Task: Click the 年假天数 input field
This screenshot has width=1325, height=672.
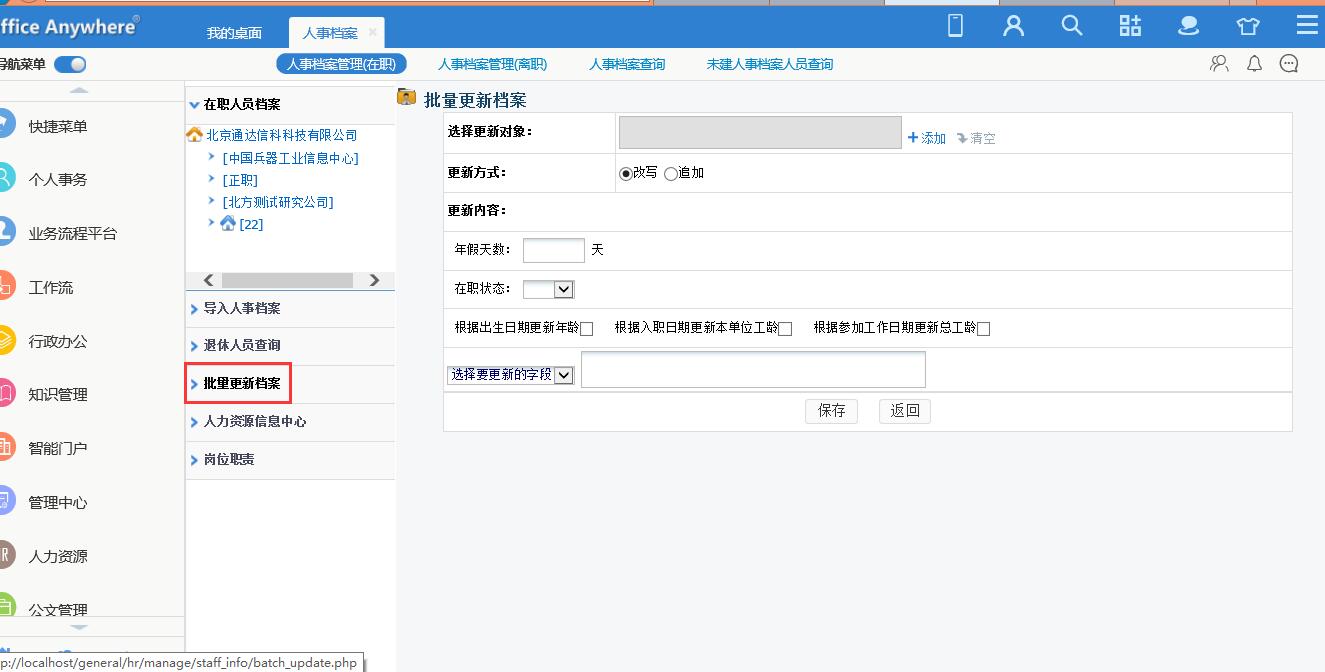Action: tap(553, 250)
